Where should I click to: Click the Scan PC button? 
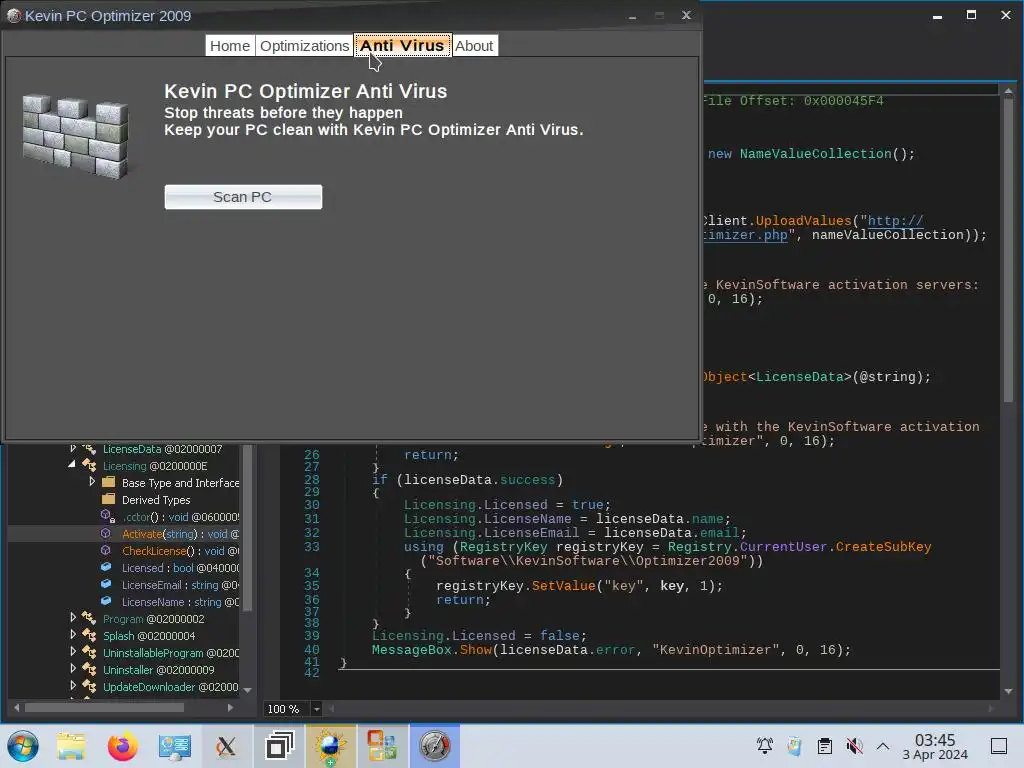click(x=243, y=197)
